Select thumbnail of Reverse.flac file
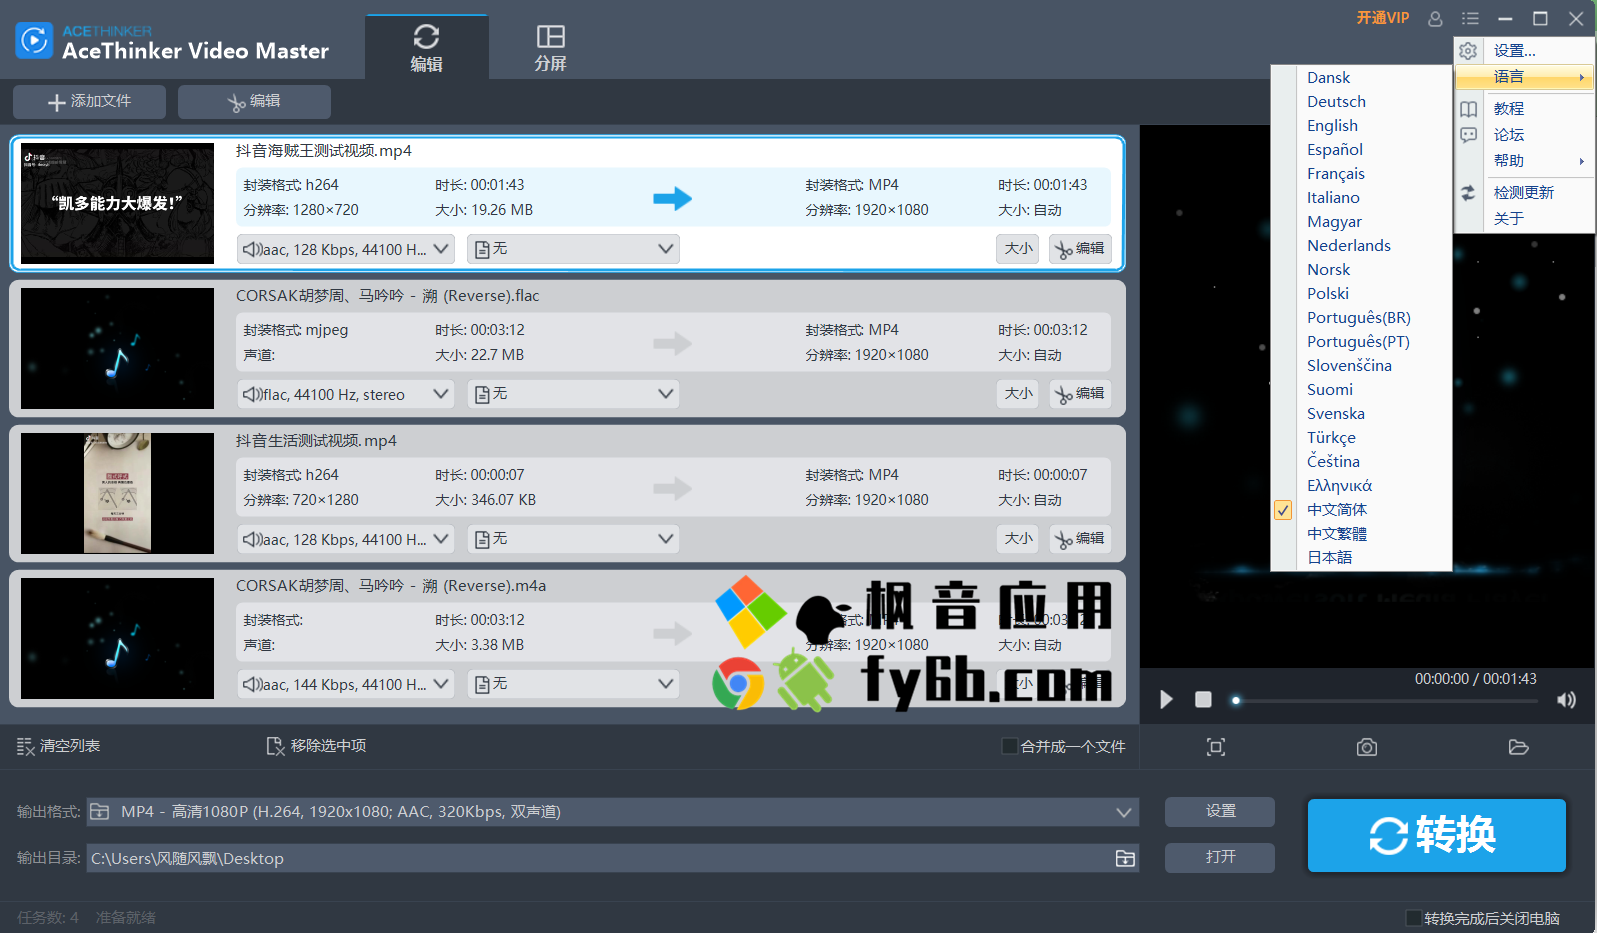Screen dimensions: 1597x933 click(x=117, y=348)
